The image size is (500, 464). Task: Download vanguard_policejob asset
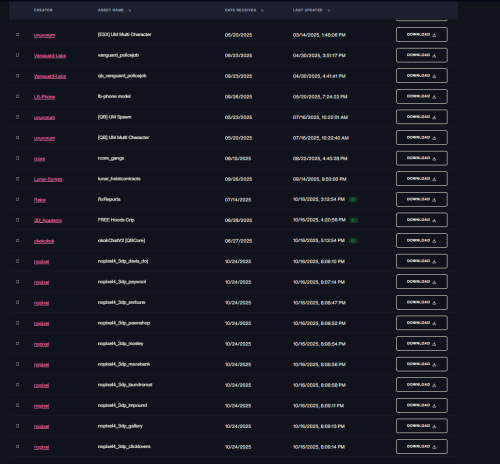pyautogui.click(x=422, y=55)
